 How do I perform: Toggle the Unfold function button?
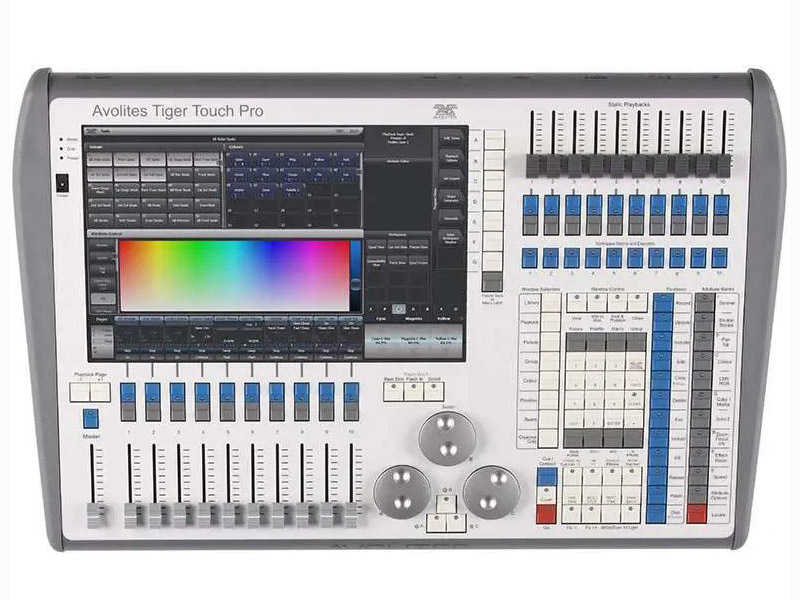[679, 436]
